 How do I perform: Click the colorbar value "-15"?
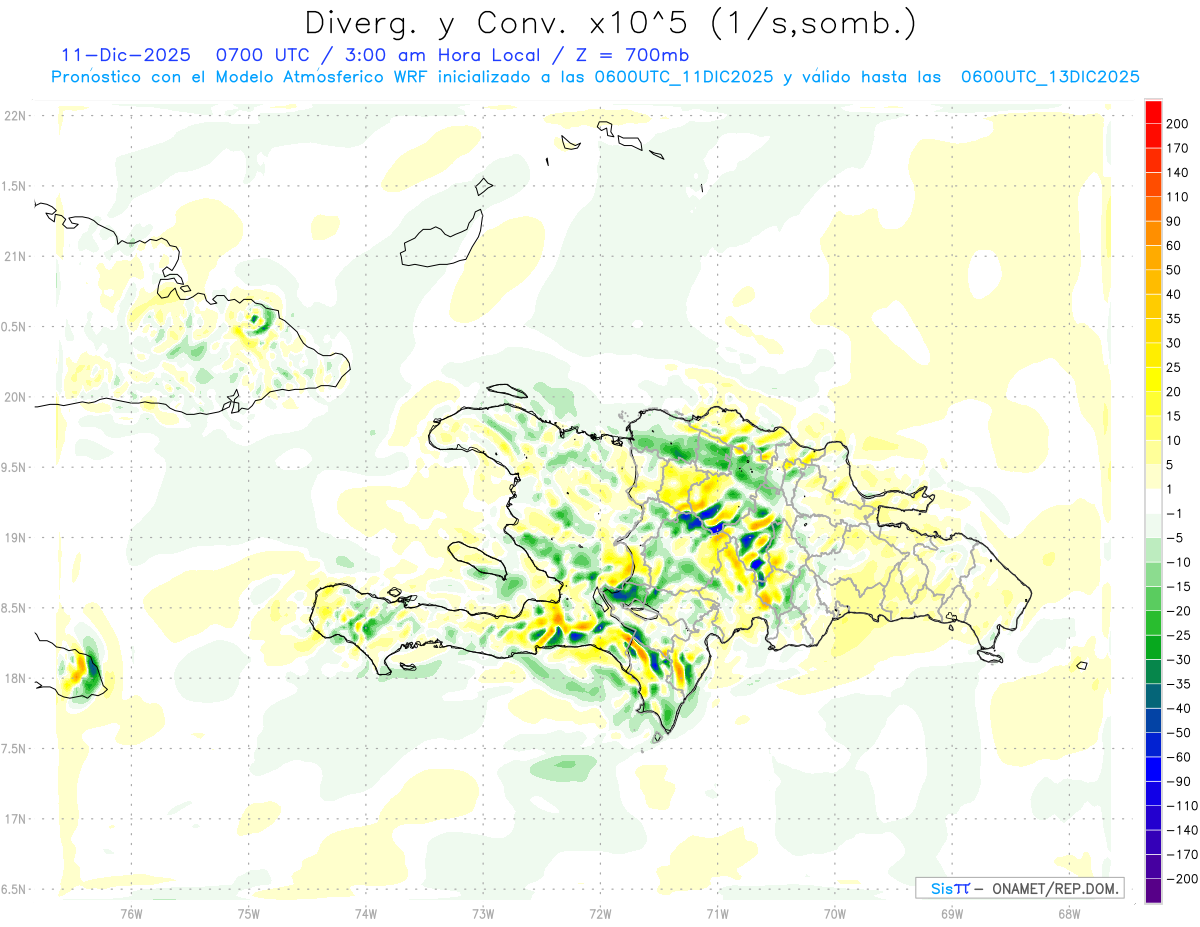pyautogui.click(x=1177, y=587)
